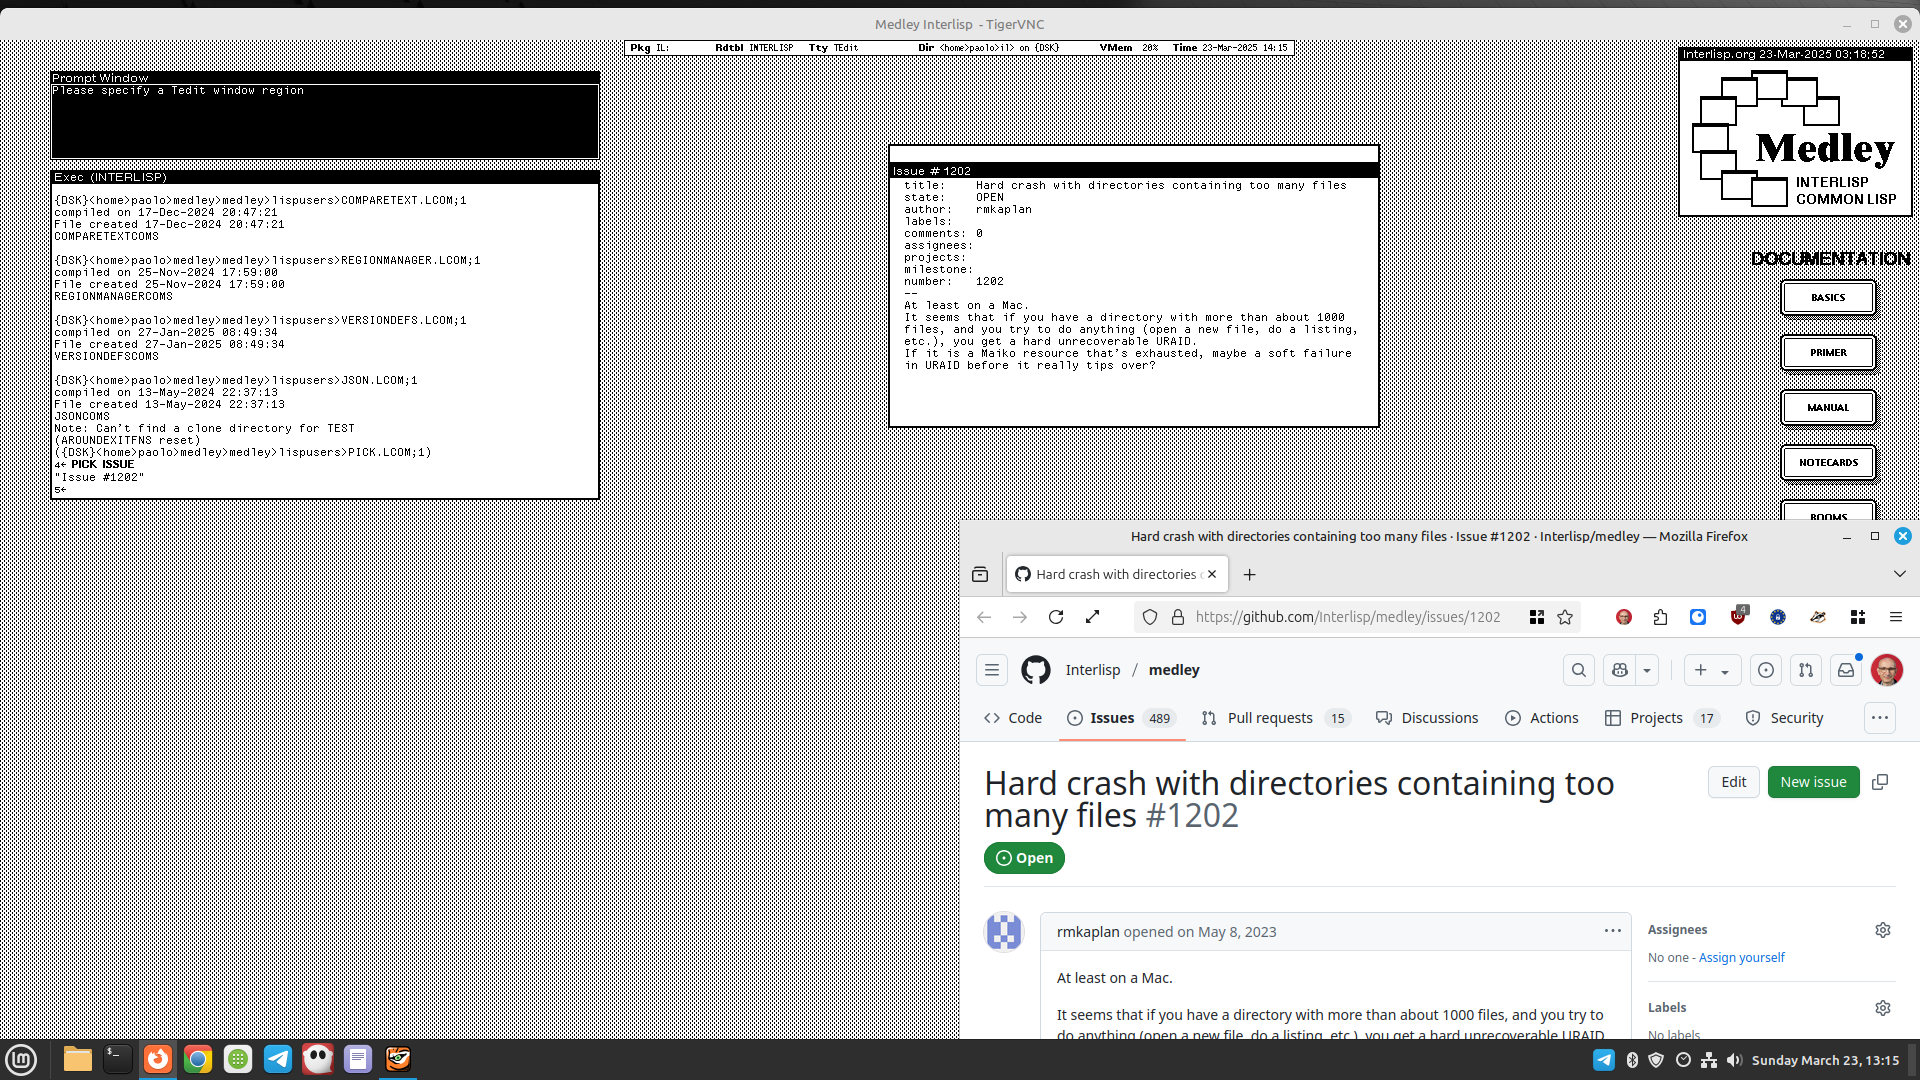1920x1080 pixels.
Task: Open your GitHub issues icon in header
Action: pos(1766,670)
